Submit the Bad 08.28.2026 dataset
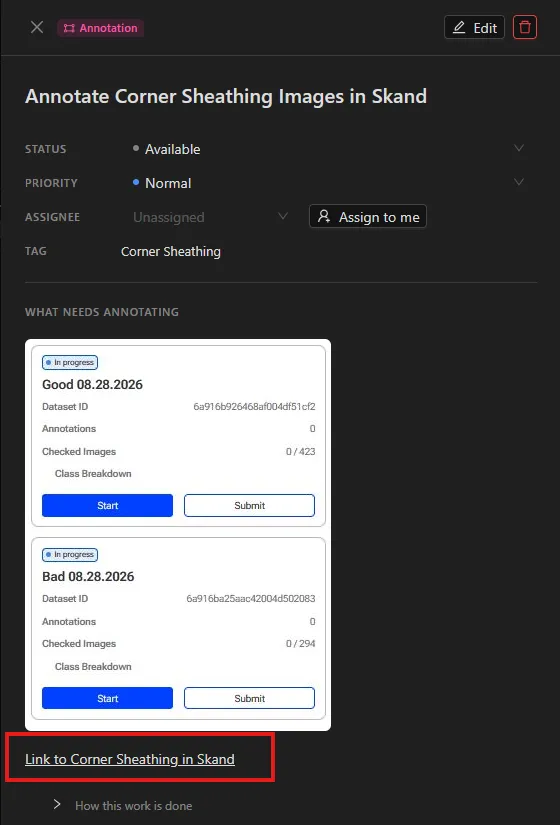Viewport: 560px width, 825px height. tap(249, 698)
